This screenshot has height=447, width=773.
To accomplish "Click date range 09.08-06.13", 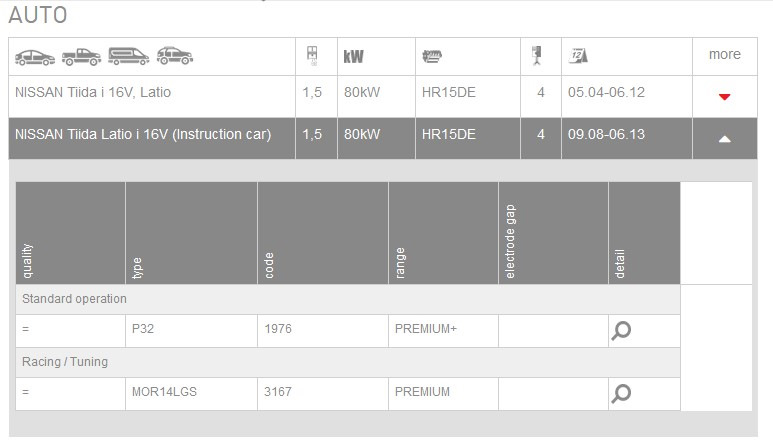I will point(606,134).
